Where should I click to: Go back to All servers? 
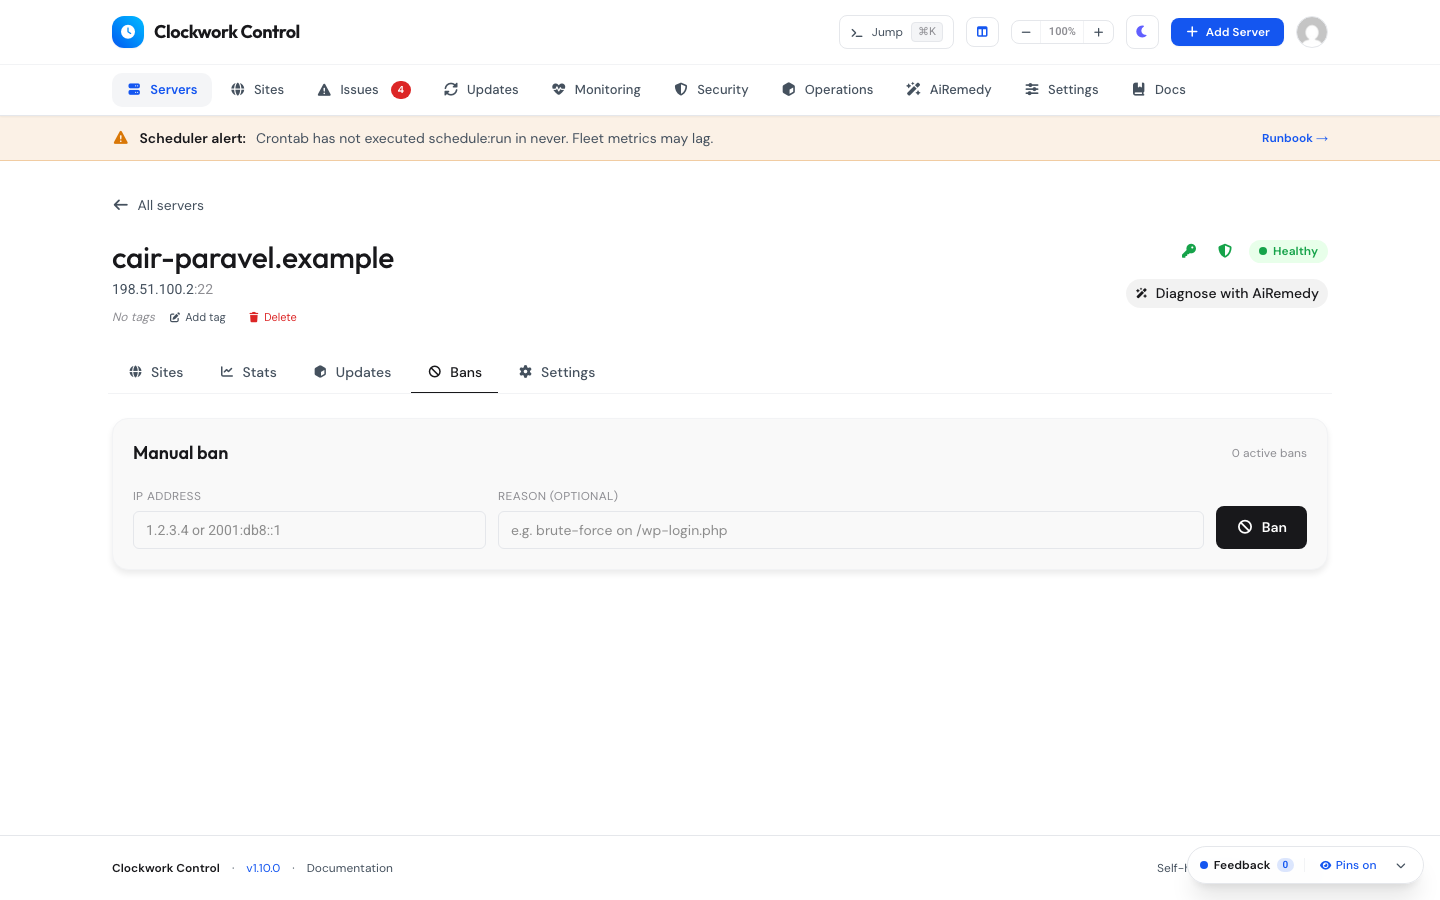pos(158,205)
